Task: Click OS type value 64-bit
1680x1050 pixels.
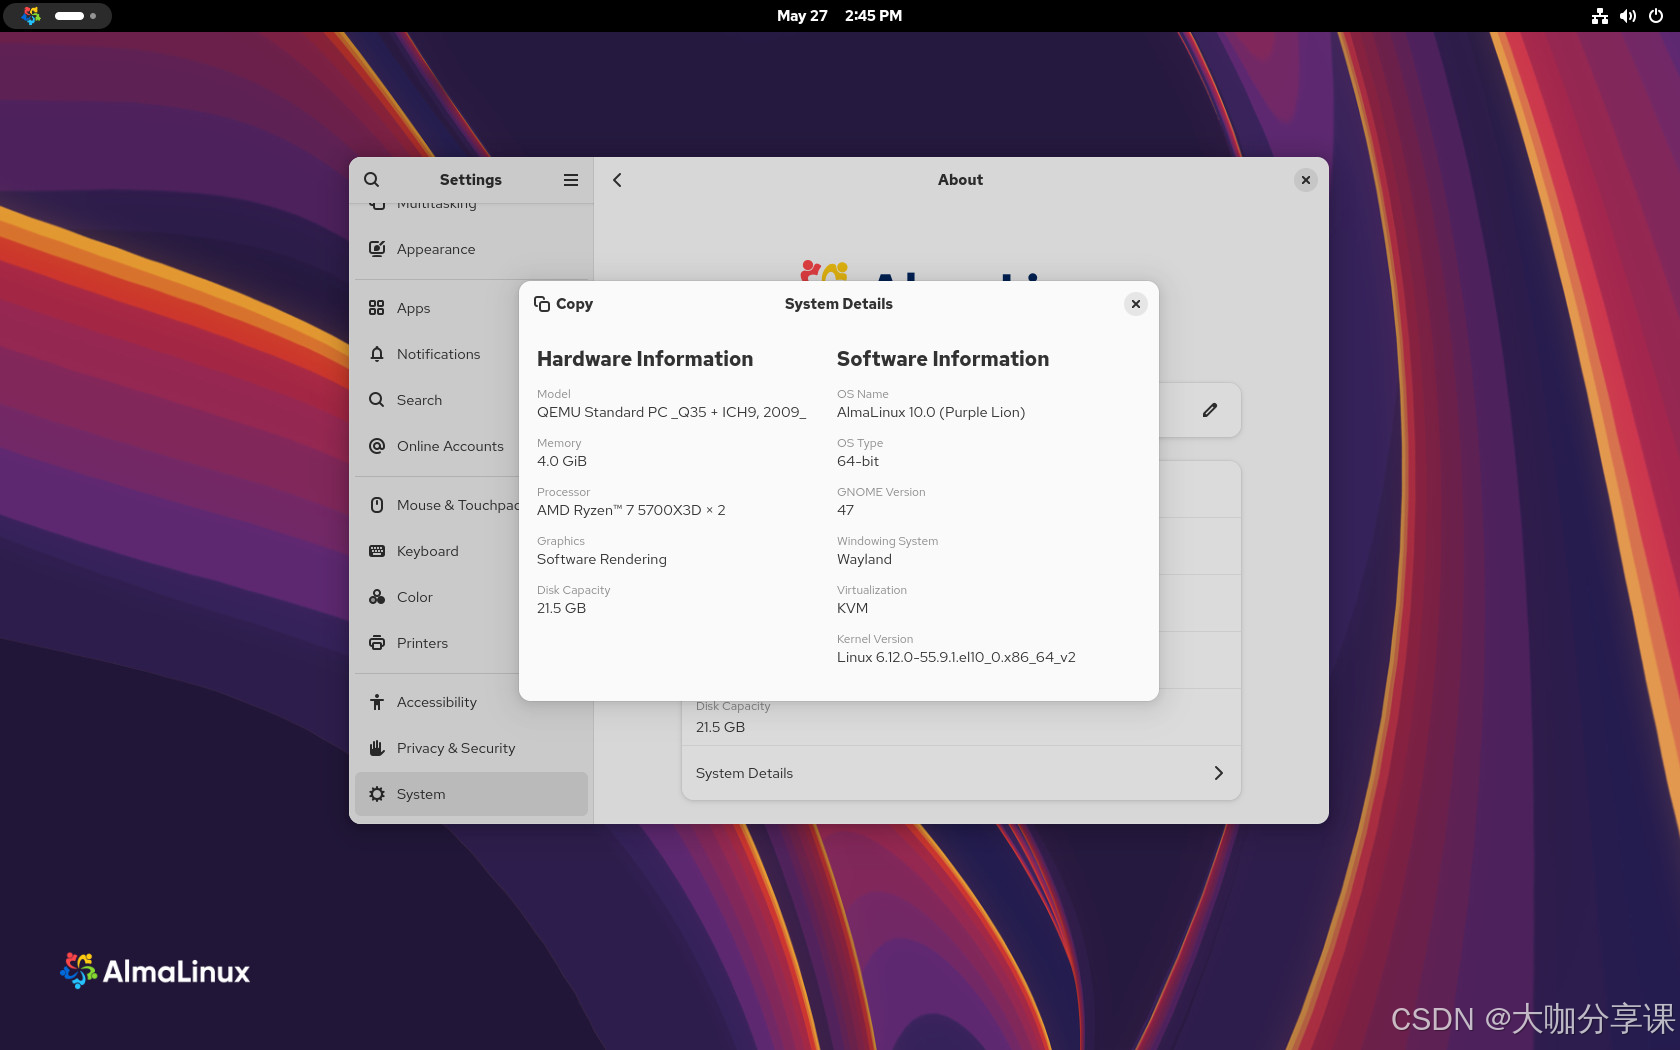Action: [858, 461]
